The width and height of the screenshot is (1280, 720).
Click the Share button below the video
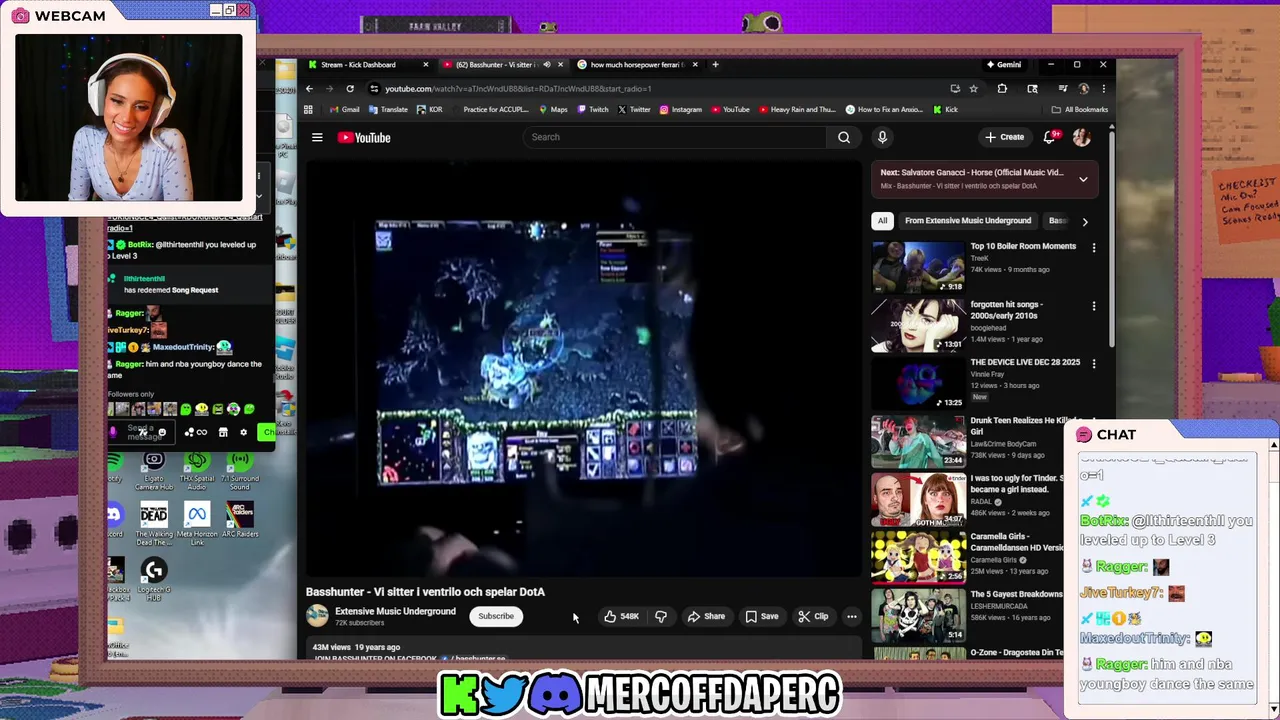click(x=706, y=616)
